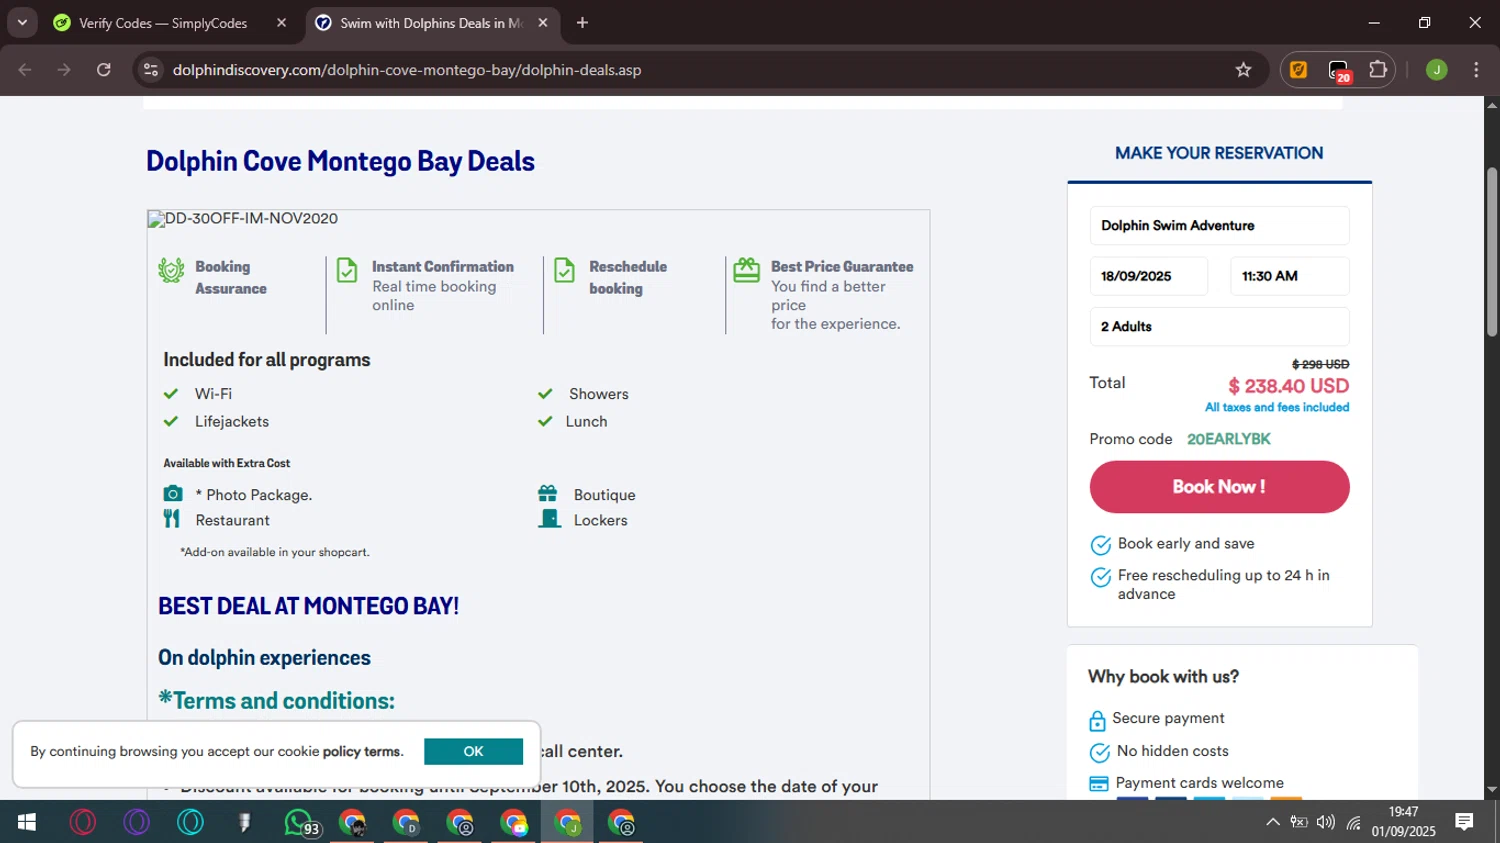Open the Chrome three-dot menu
This screenshot has height=843, width=1500.
coord(1476,70)
